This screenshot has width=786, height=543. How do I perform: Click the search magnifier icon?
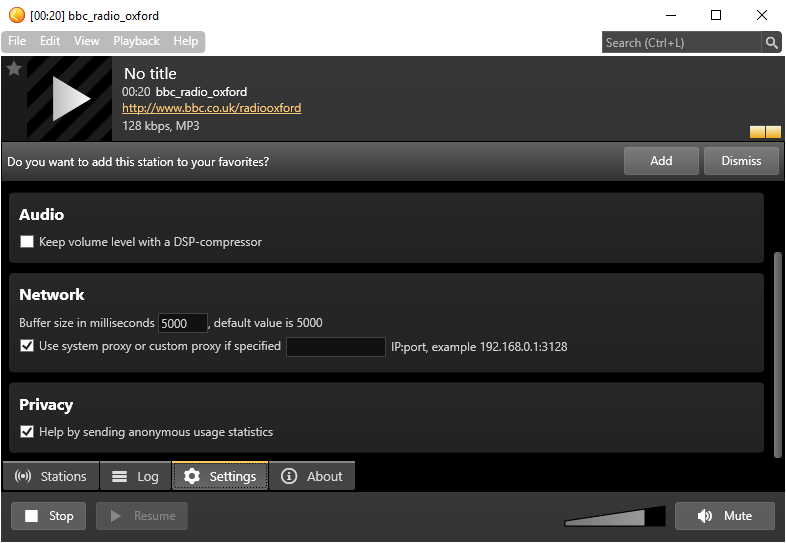click(x=771, y=43)
